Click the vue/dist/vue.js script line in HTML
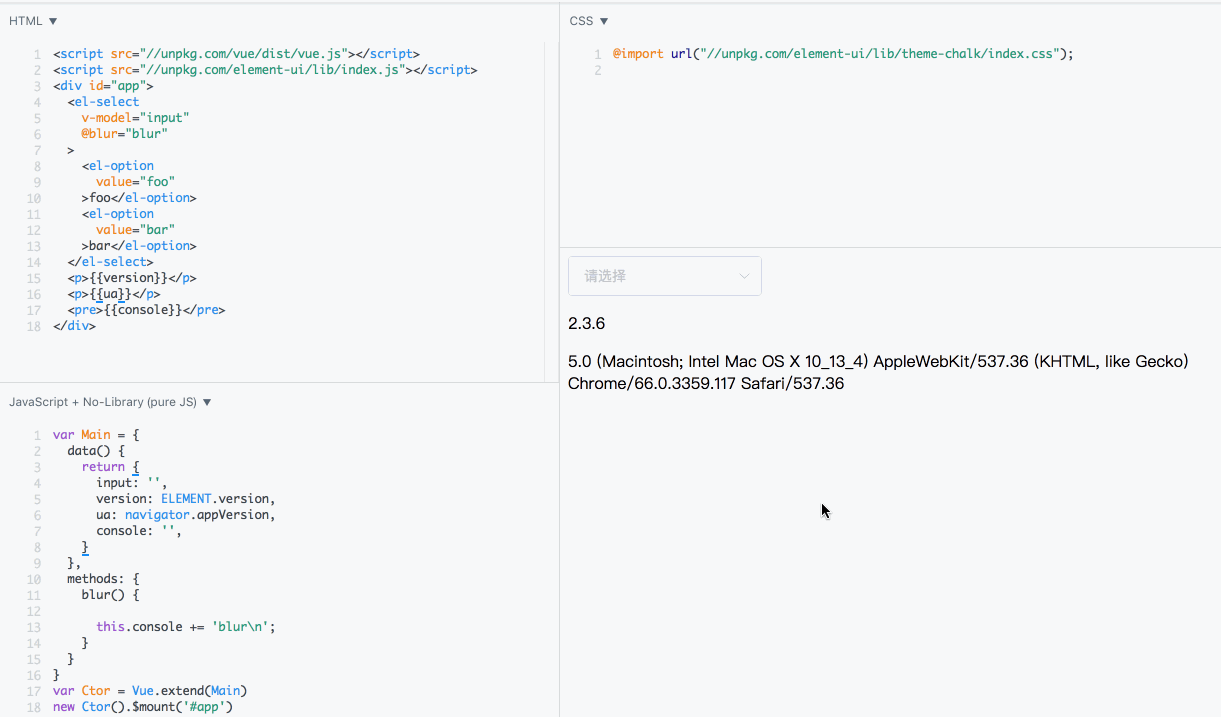 [236, 54]
